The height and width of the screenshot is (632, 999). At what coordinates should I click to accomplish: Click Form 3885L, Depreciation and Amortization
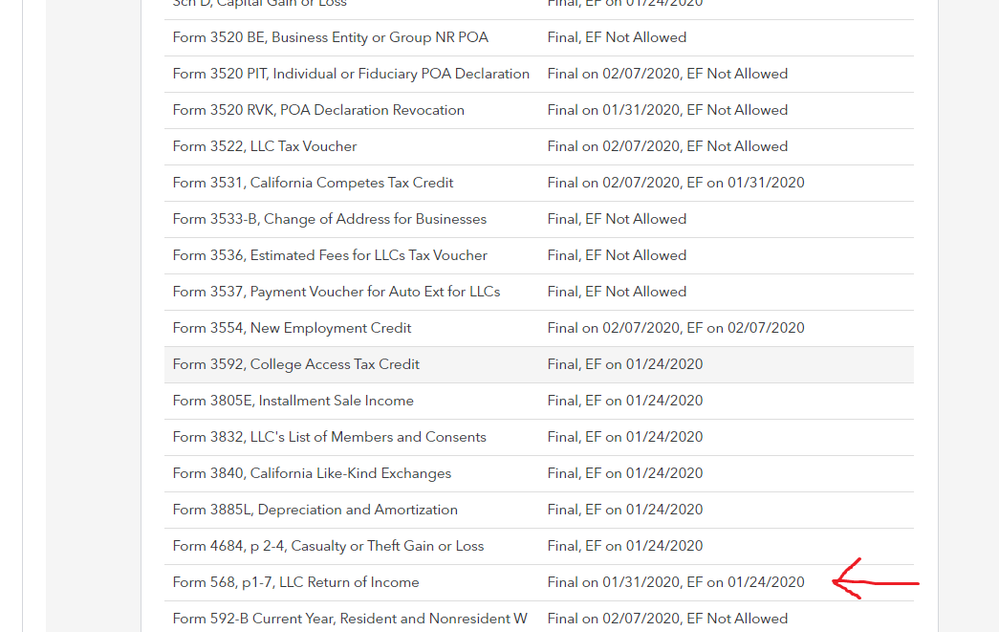coord(315,510)
